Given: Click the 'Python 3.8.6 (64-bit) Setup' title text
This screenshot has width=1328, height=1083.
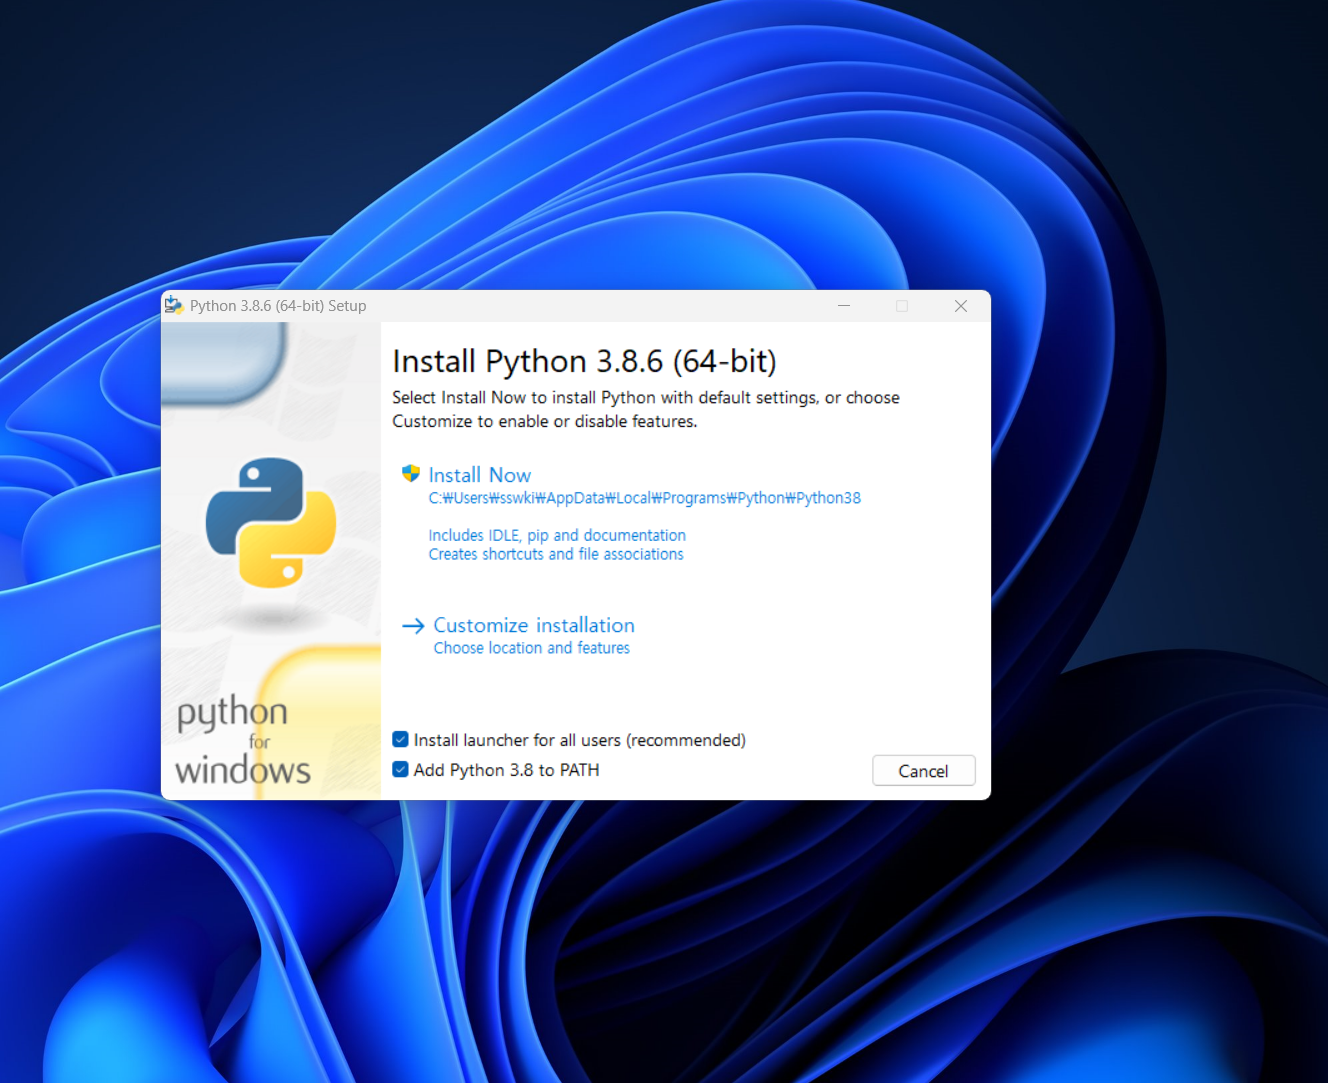Looking at the screenshot, I should pyautogui.click(x=278, y=306).
